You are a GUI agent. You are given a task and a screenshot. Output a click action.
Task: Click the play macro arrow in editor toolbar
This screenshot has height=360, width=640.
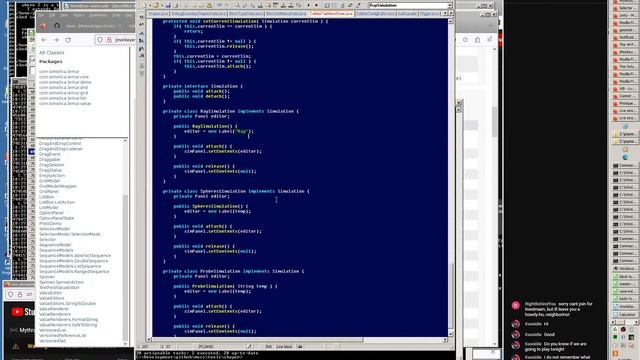(308, 6)
